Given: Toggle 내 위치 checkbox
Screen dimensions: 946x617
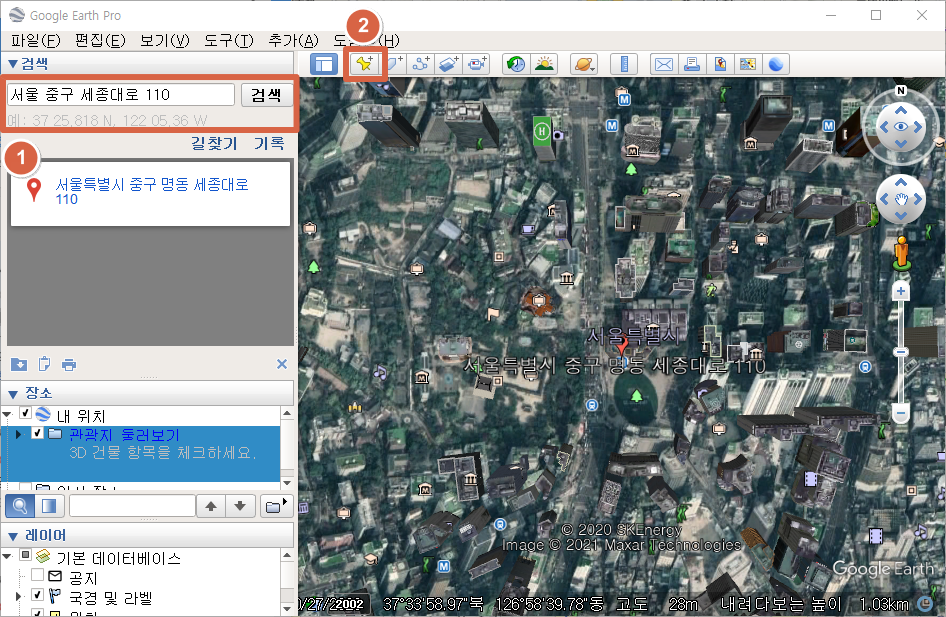Looking at the screenshot, I should click(x=25, y=413).
